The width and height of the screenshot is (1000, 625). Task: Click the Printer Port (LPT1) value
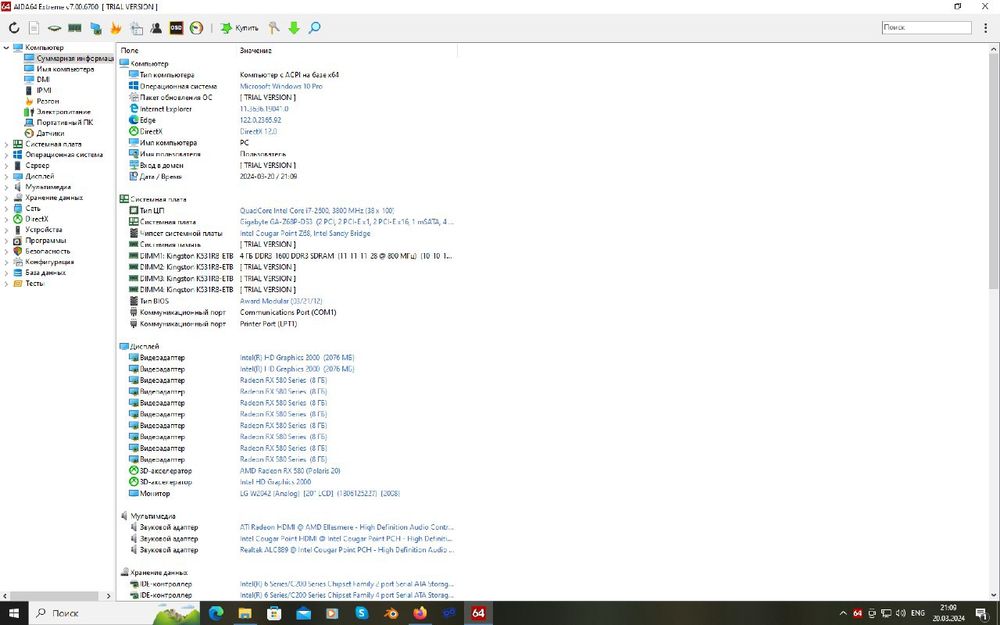pos(268,324)
